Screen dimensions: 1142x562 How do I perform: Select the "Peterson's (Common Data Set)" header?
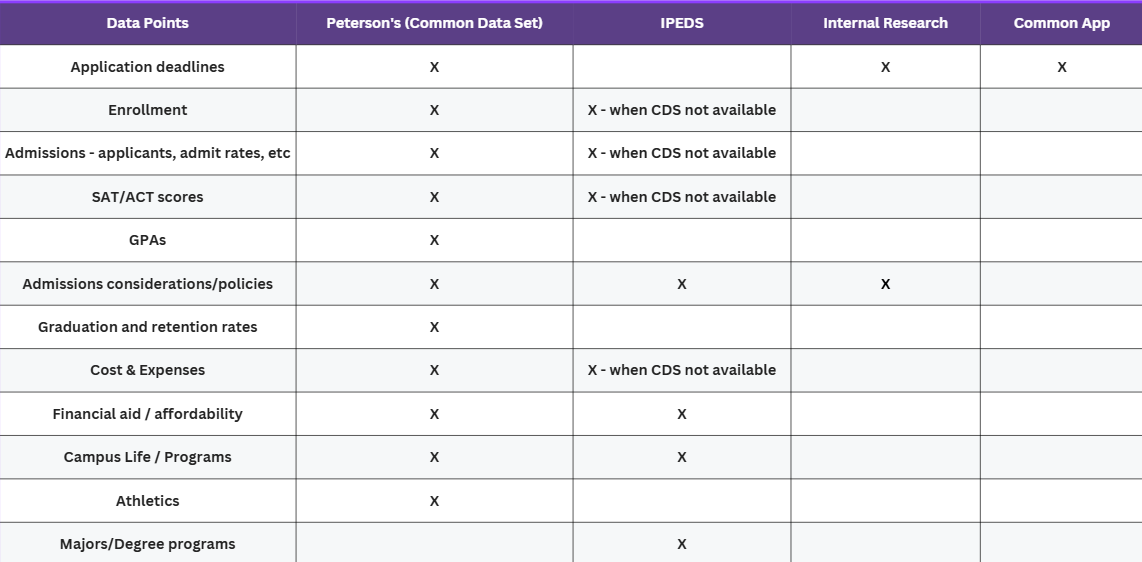(434, 23)
